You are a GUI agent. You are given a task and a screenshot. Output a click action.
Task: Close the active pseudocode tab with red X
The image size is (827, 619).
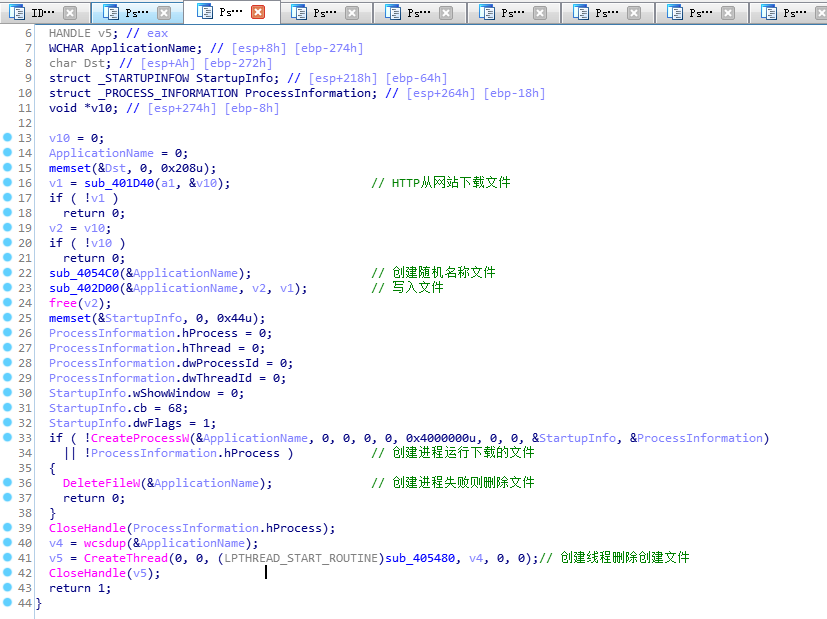258,12
